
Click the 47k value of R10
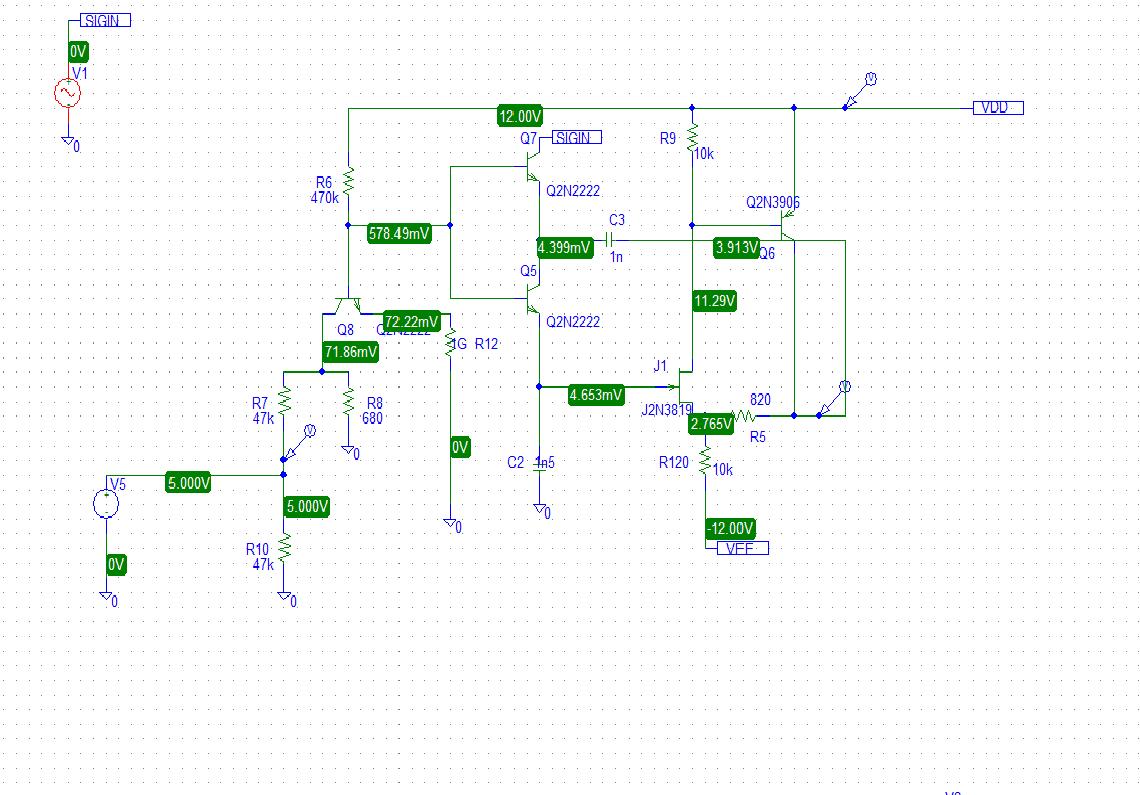point(263,564)
